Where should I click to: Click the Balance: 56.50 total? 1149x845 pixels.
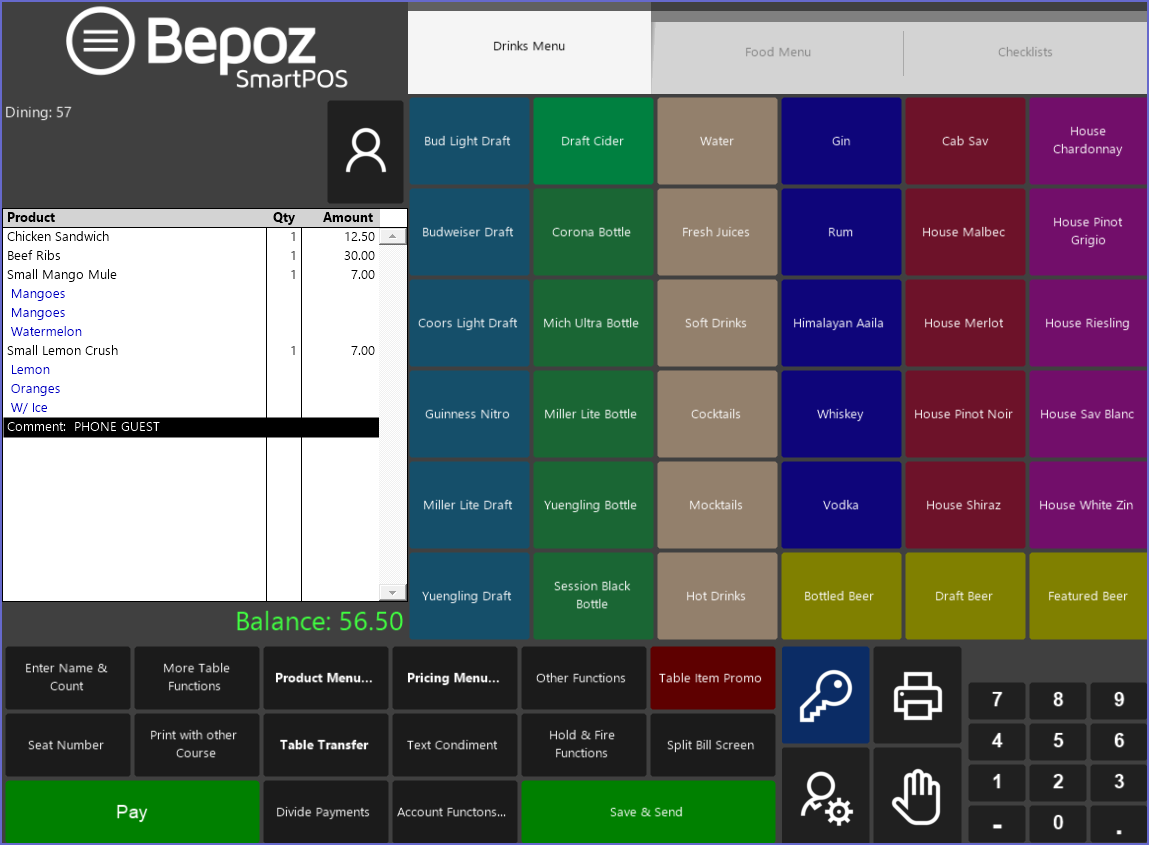[319, 621]
